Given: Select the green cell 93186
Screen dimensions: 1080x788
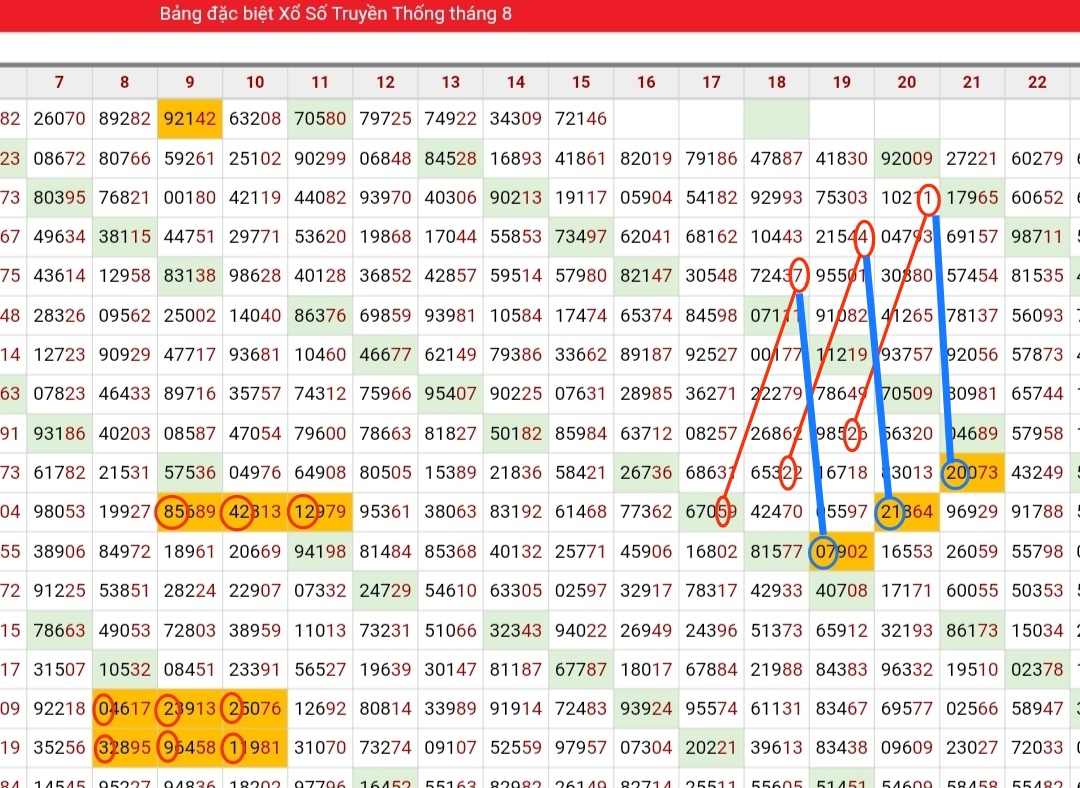Looking at the screenshot, I should [60, 434].
